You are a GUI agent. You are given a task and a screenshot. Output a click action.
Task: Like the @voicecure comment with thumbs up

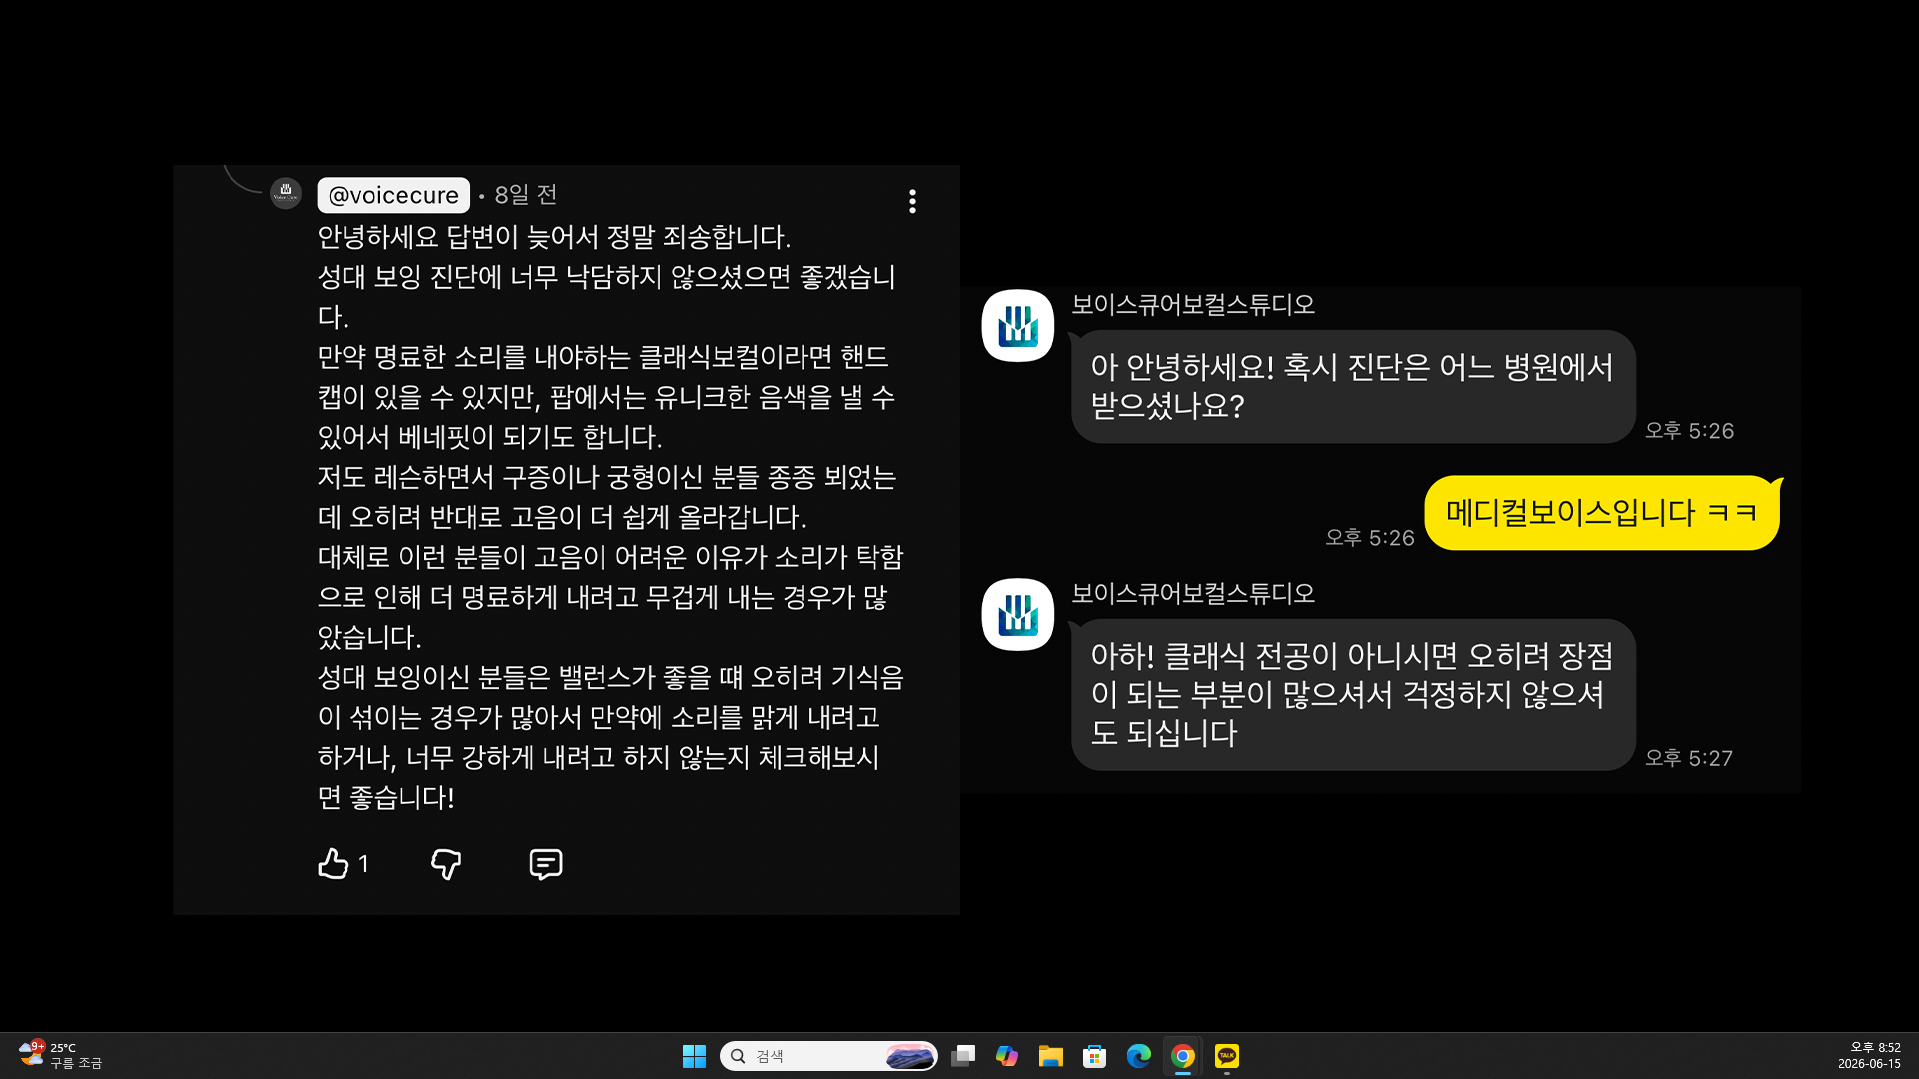pos(333,863)
